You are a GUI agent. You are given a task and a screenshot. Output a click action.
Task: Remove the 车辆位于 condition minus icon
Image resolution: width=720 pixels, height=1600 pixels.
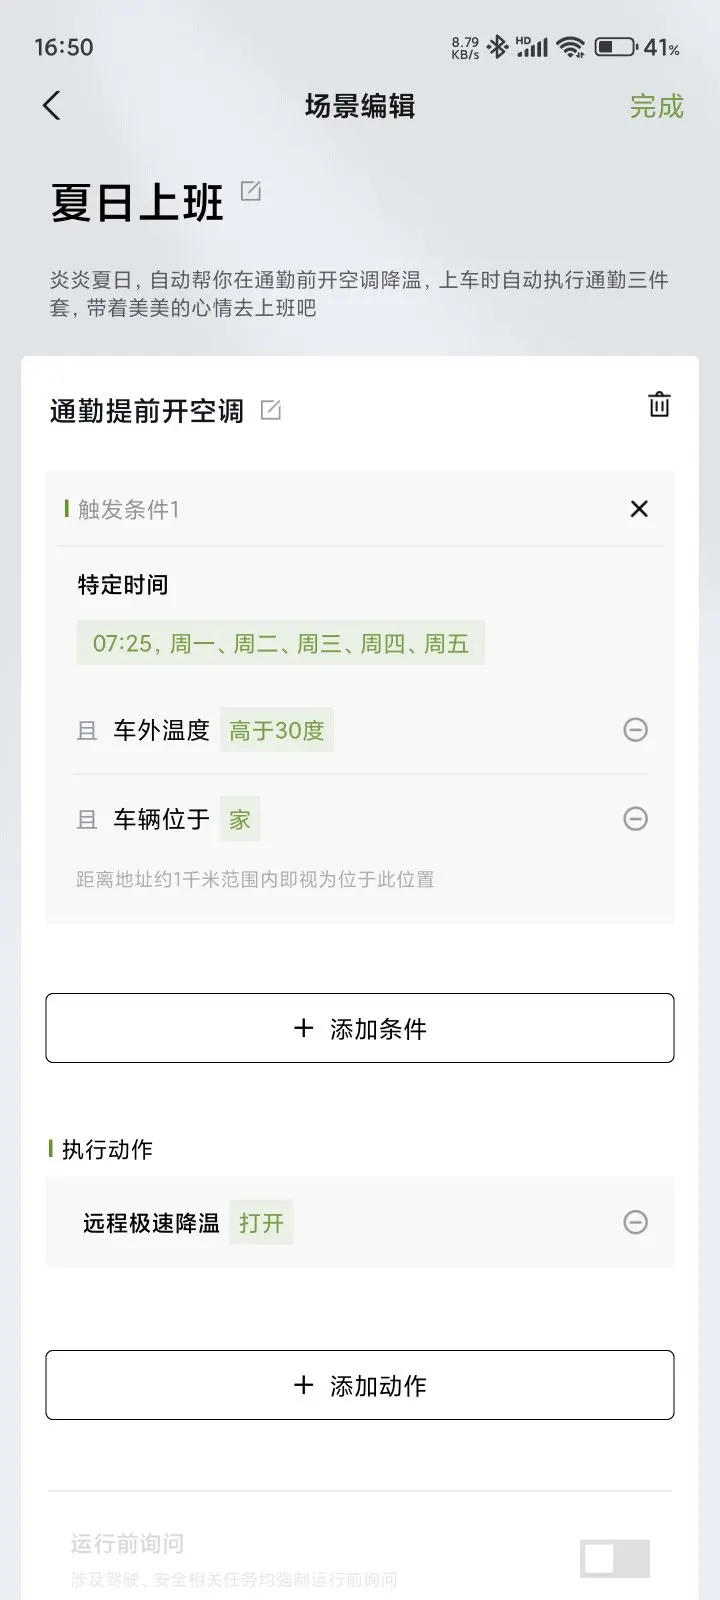point(635,819)
